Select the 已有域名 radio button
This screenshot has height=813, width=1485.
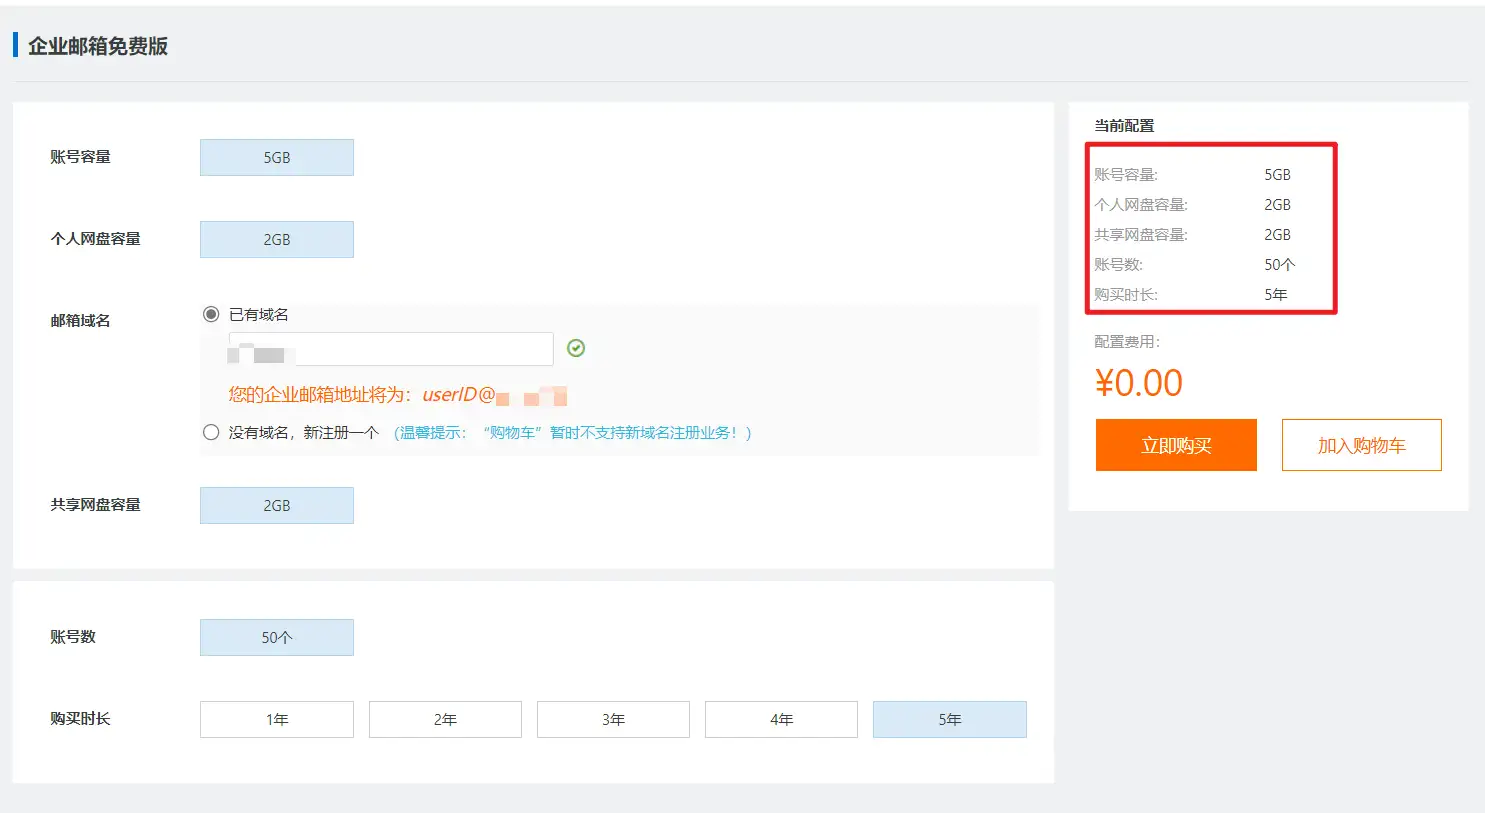click(x=211, y=313)
